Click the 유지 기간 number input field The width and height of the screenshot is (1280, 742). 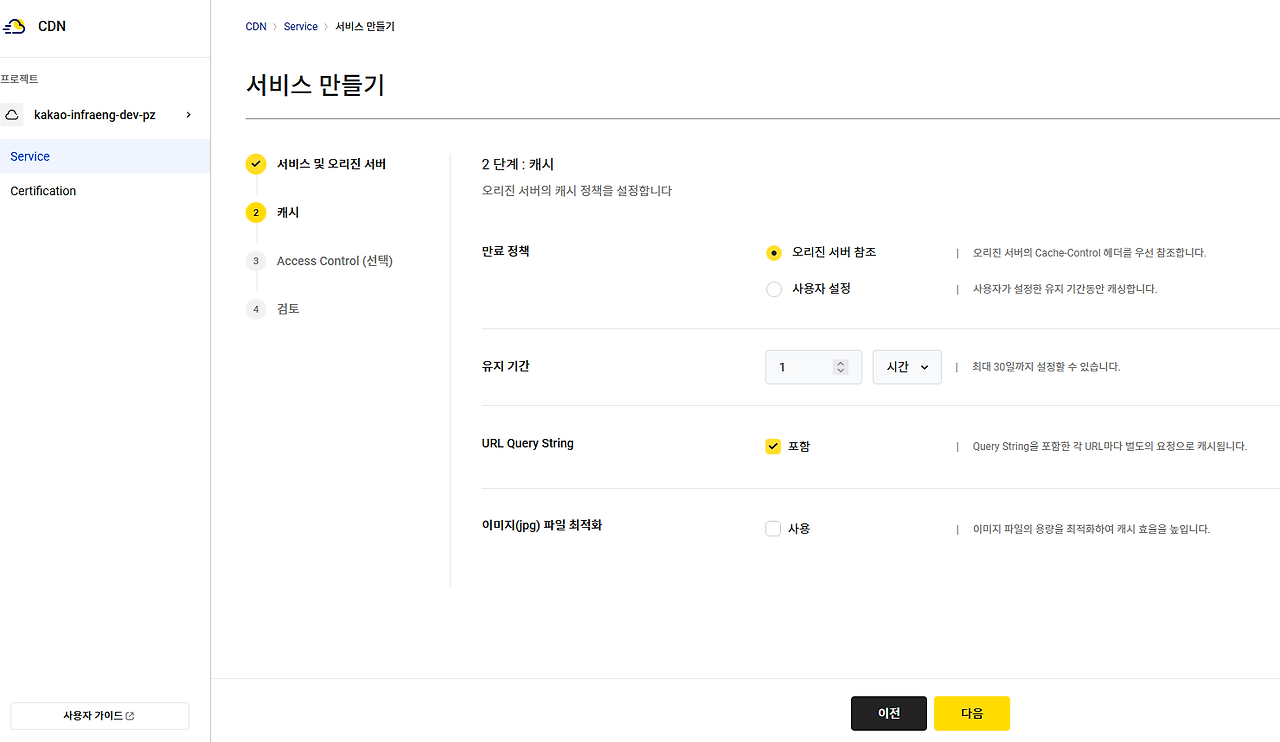pos(800,367)
